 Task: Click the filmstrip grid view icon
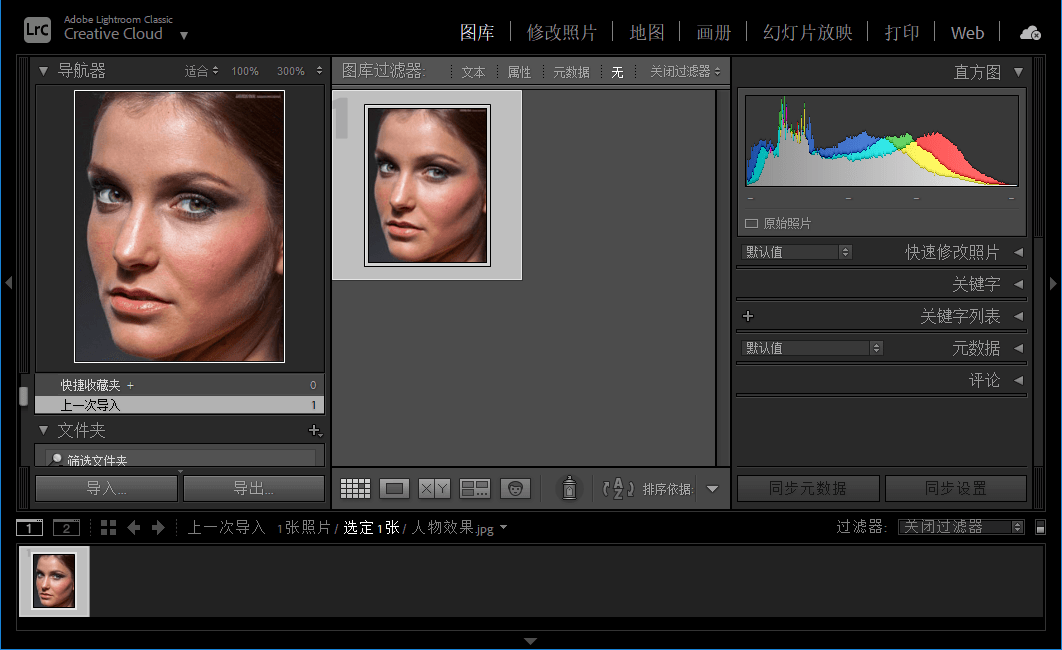coord(108,527)
